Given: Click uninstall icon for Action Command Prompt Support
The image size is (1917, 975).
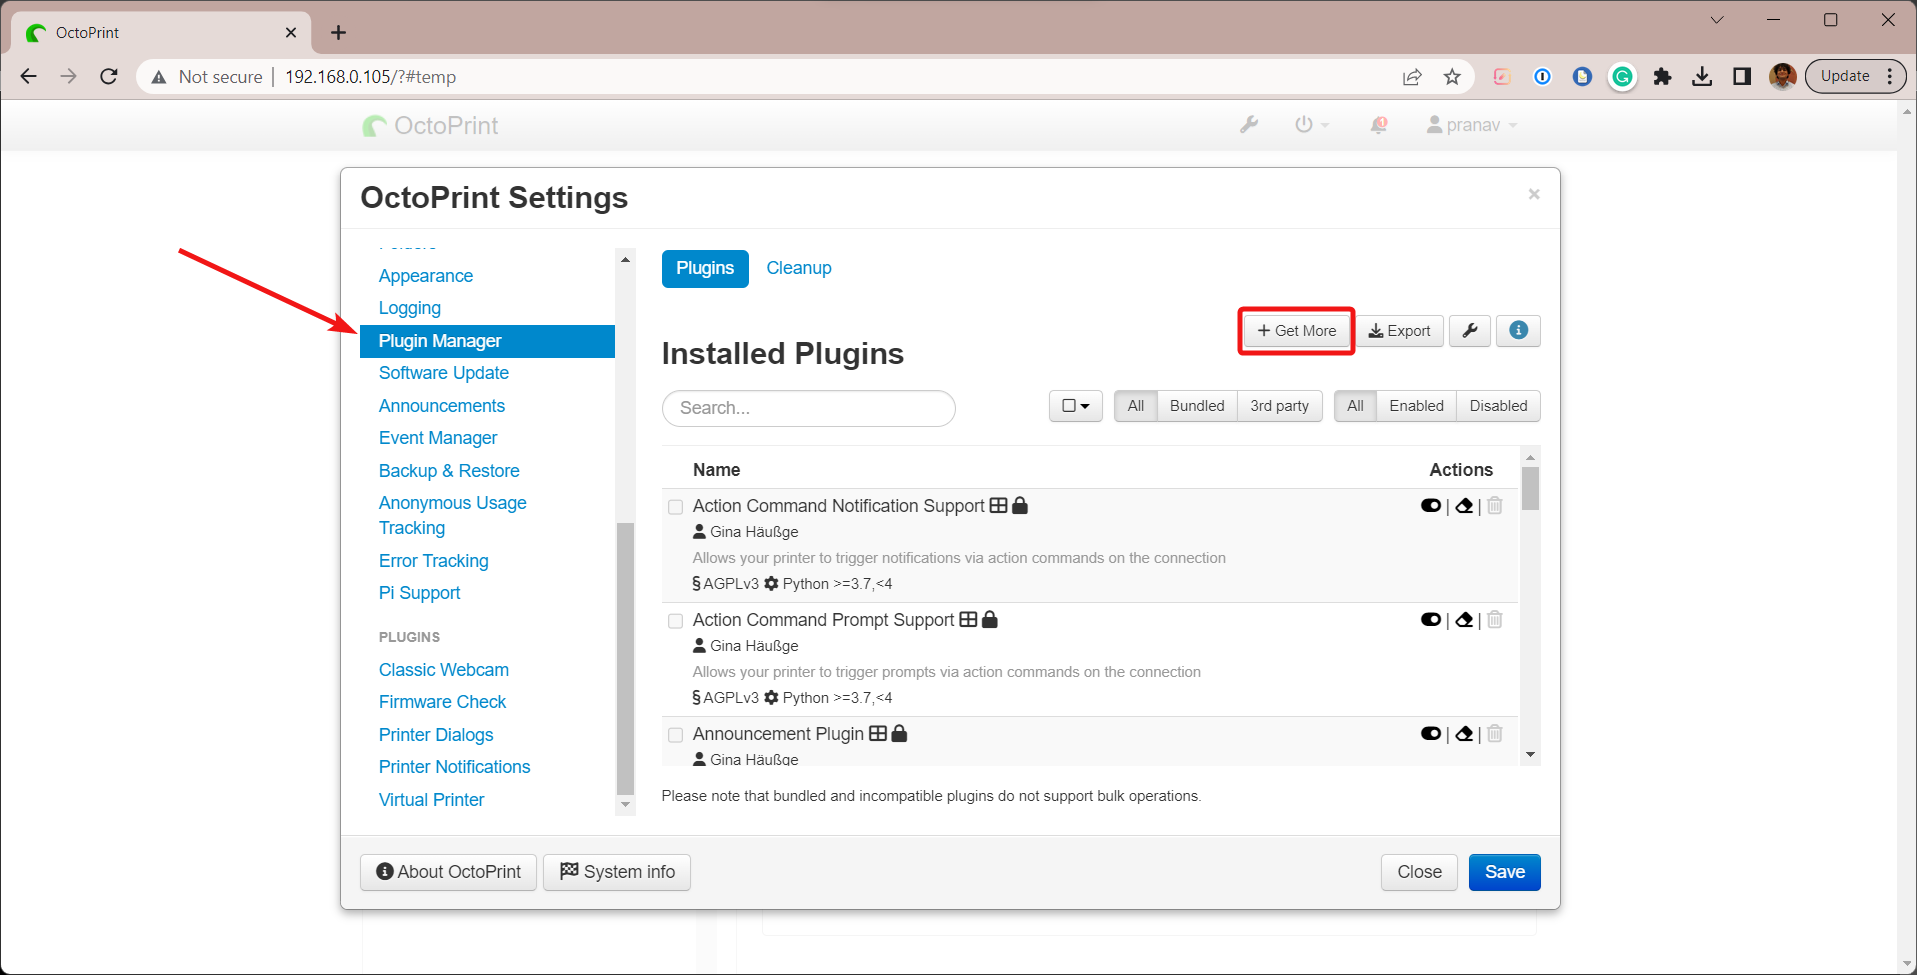Looking at the screenshot, I should pyautogui.click(x=1494, y=620).
